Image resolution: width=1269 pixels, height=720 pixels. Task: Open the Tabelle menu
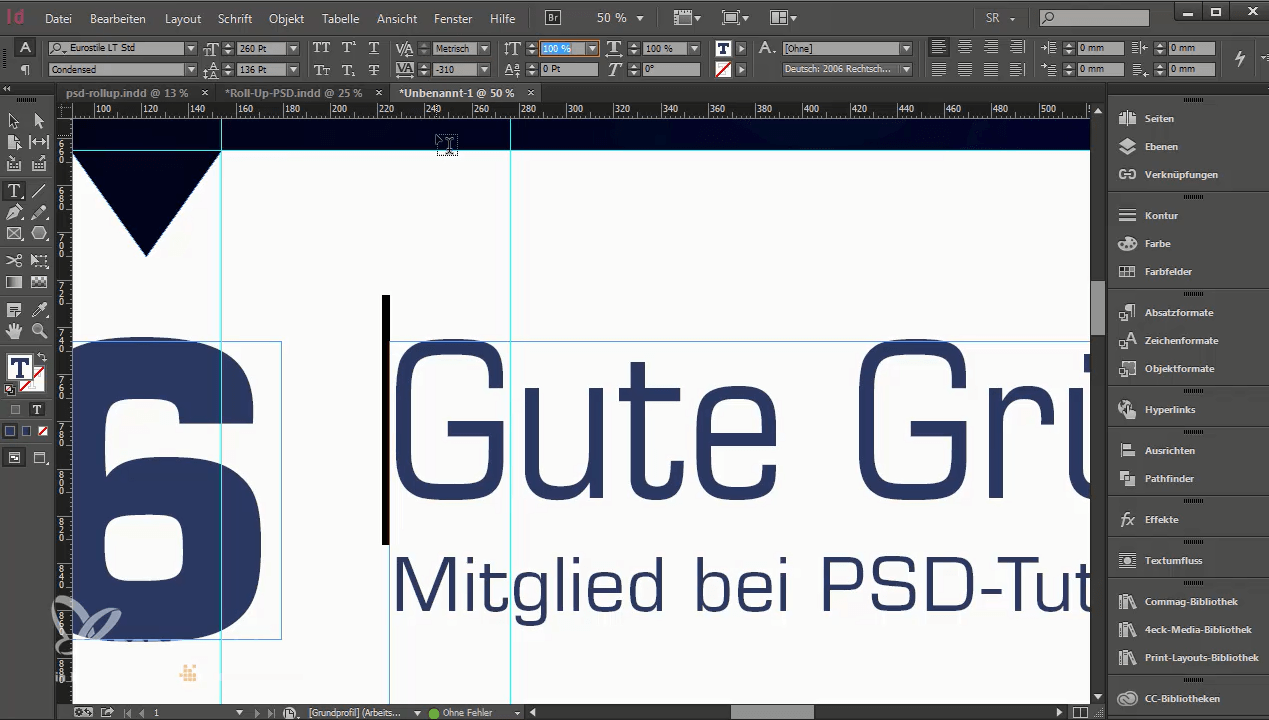[x=340, y=19]
